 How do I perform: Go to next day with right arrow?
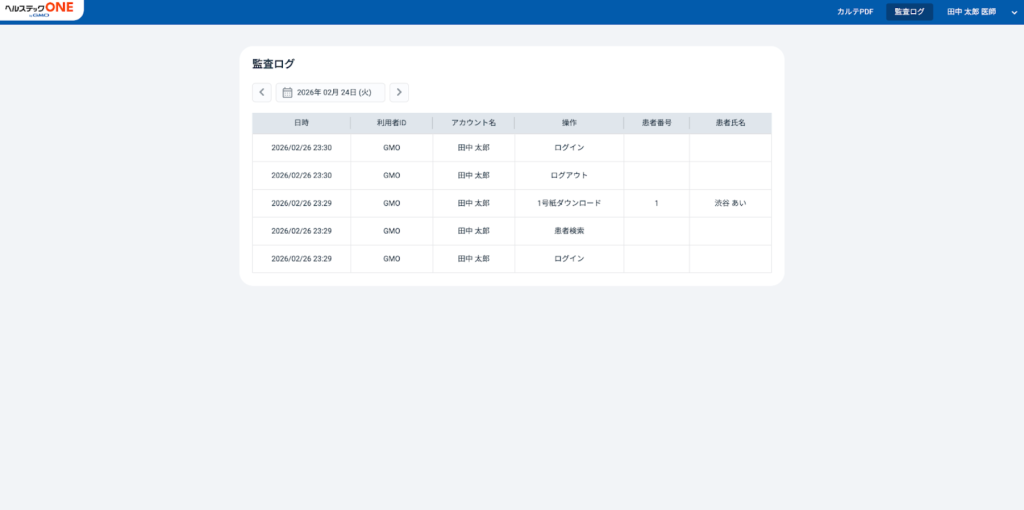tap(399, 92)
